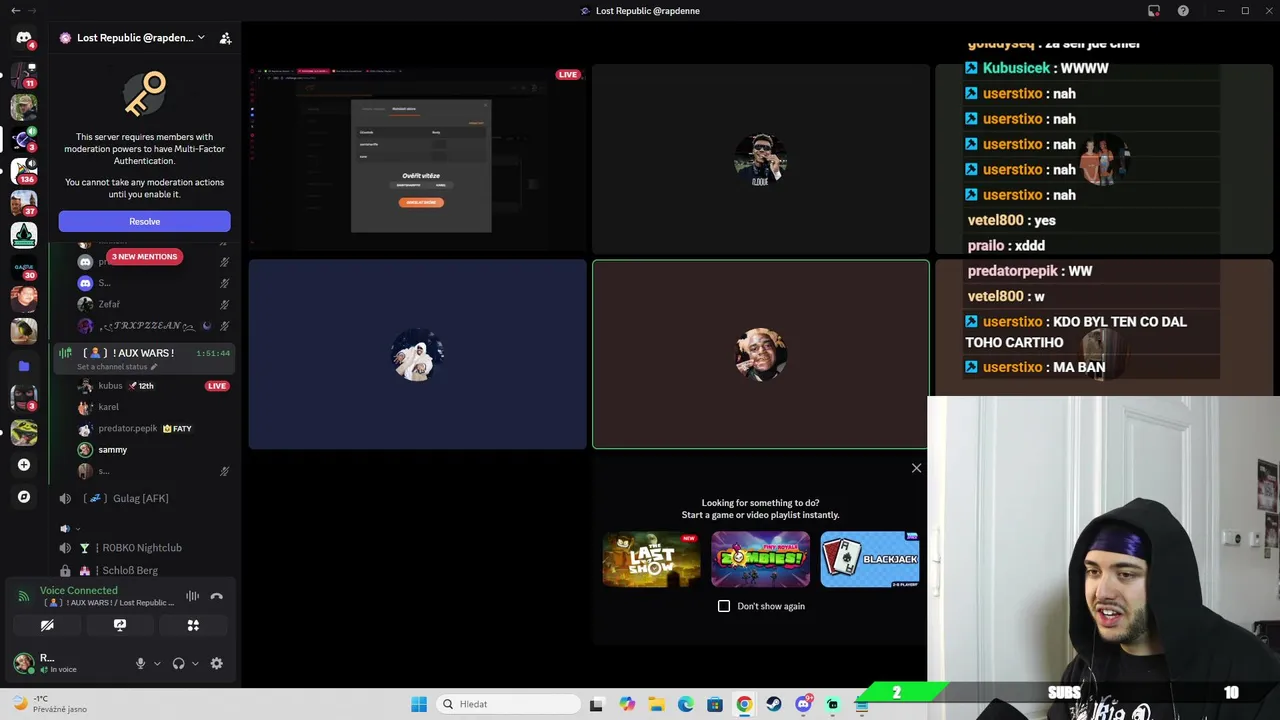The height and width of the screenshot is (720, 1280).
Task: Open Steam from taskbar
Action: tap(774, 704)
